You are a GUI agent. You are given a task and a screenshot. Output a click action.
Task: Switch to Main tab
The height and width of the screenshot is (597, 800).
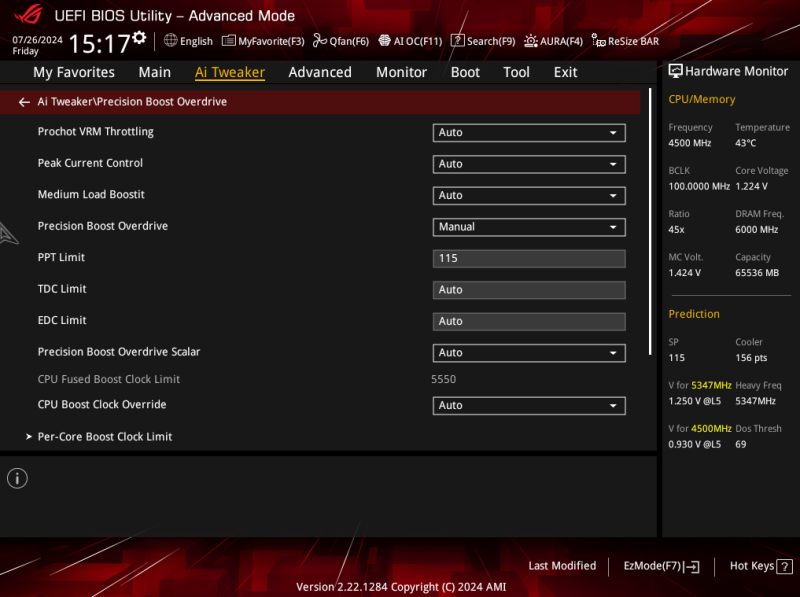[x=155, y=72]
